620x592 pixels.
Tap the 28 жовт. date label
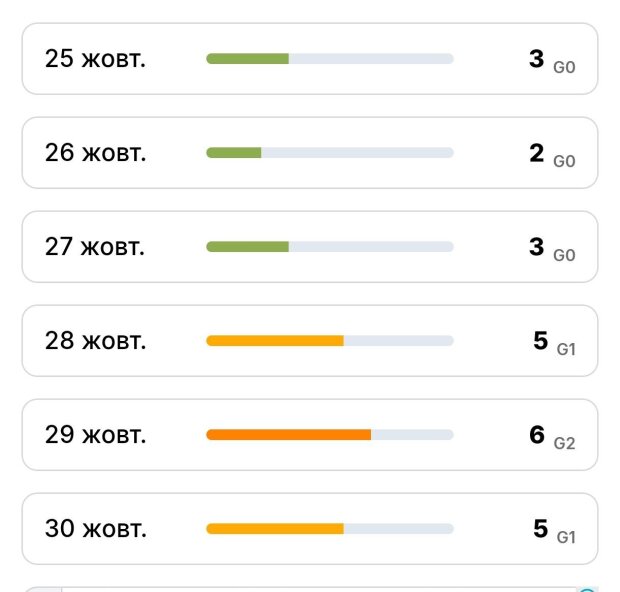(95, 341)
